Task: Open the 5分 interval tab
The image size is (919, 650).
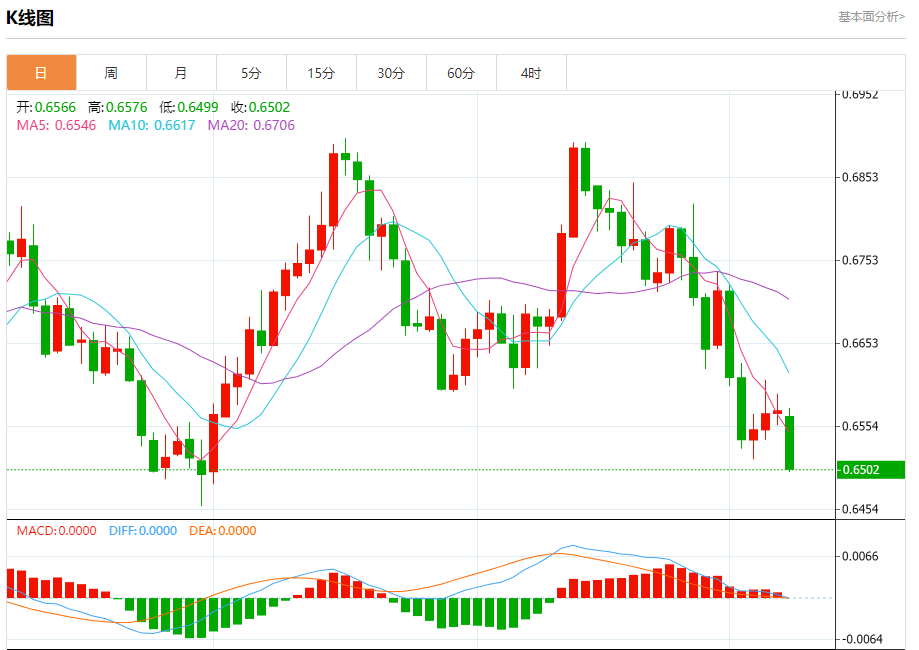Action: point(251,73)
